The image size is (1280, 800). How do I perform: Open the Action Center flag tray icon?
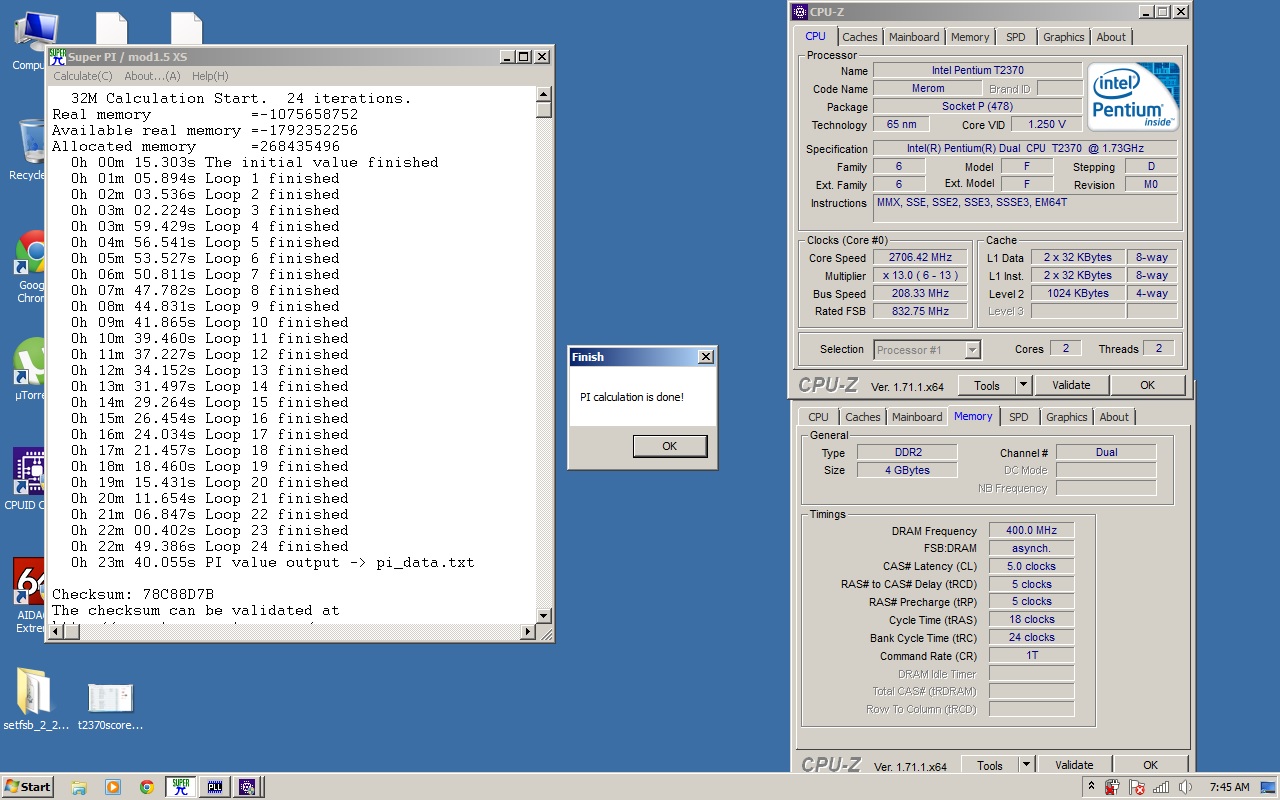pos(1137,787)
